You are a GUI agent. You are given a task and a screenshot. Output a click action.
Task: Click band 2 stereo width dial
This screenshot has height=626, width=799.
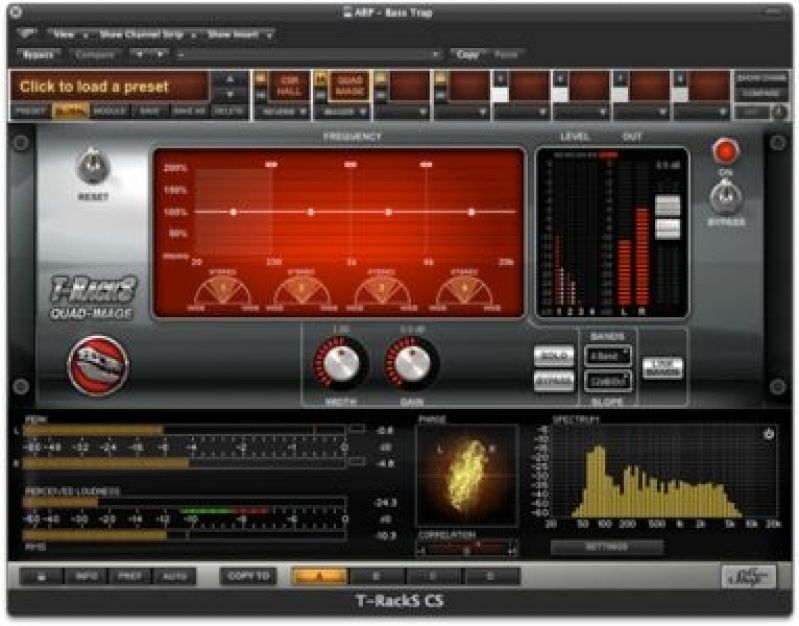click(x=302, y=292)
